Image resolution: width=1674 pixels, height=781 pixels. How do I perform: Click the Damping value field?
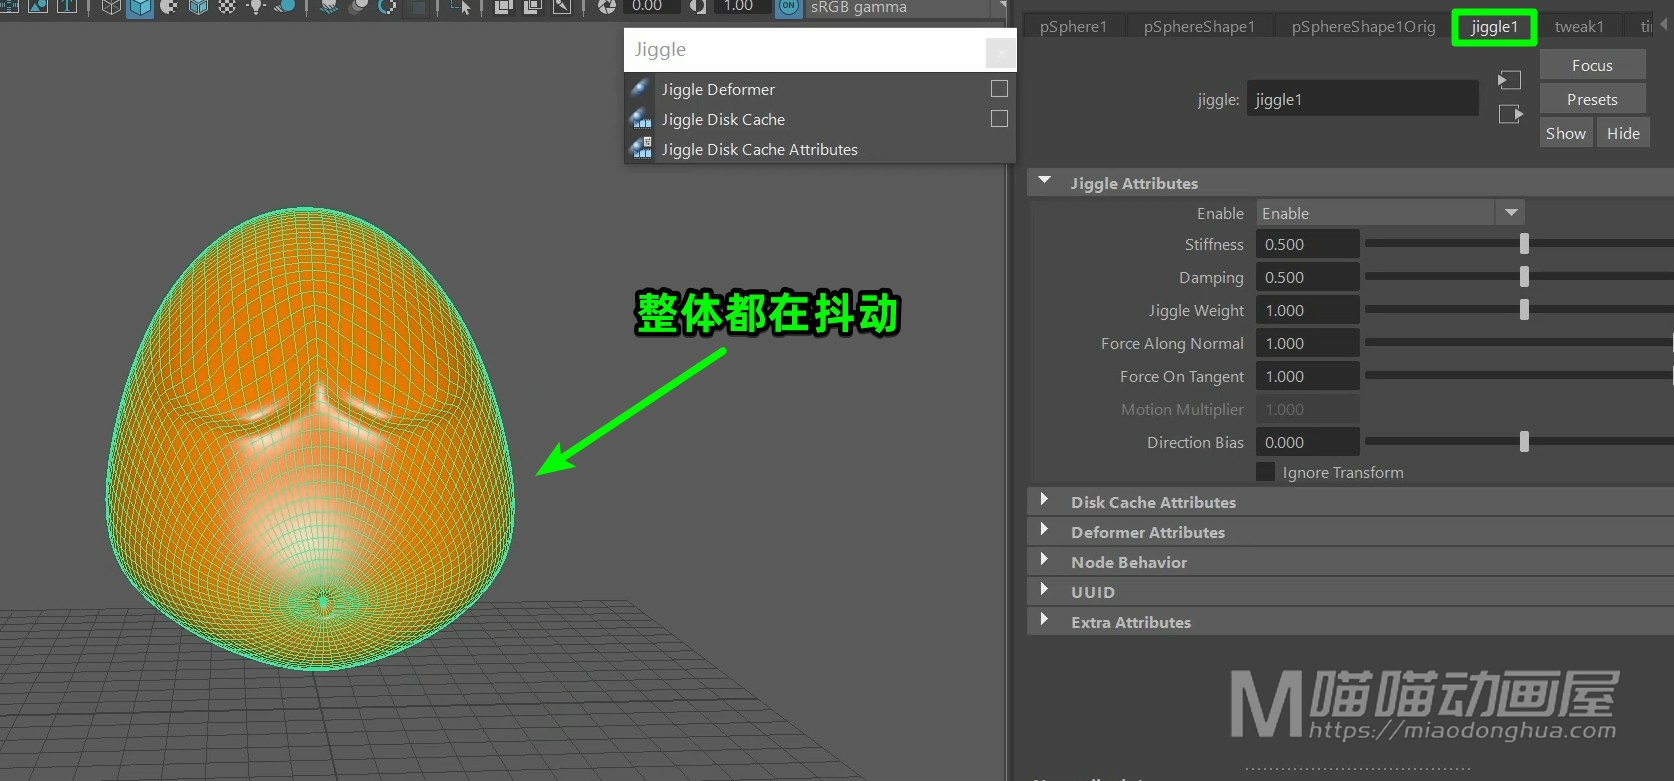pyautogui.click(x=1308, y=277)
